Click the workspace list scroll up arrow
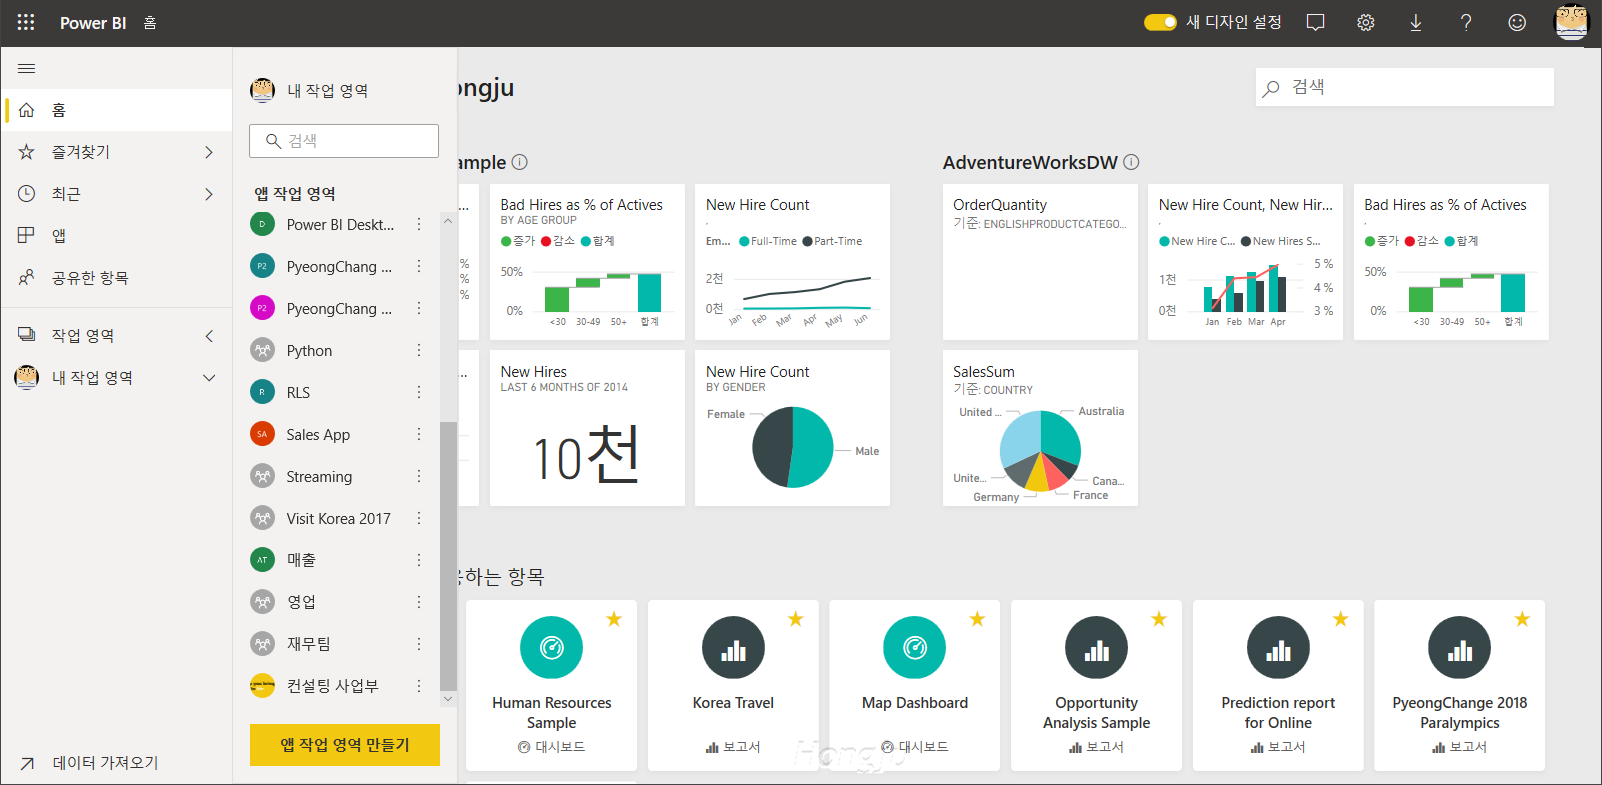 click(x=448, y=221)
